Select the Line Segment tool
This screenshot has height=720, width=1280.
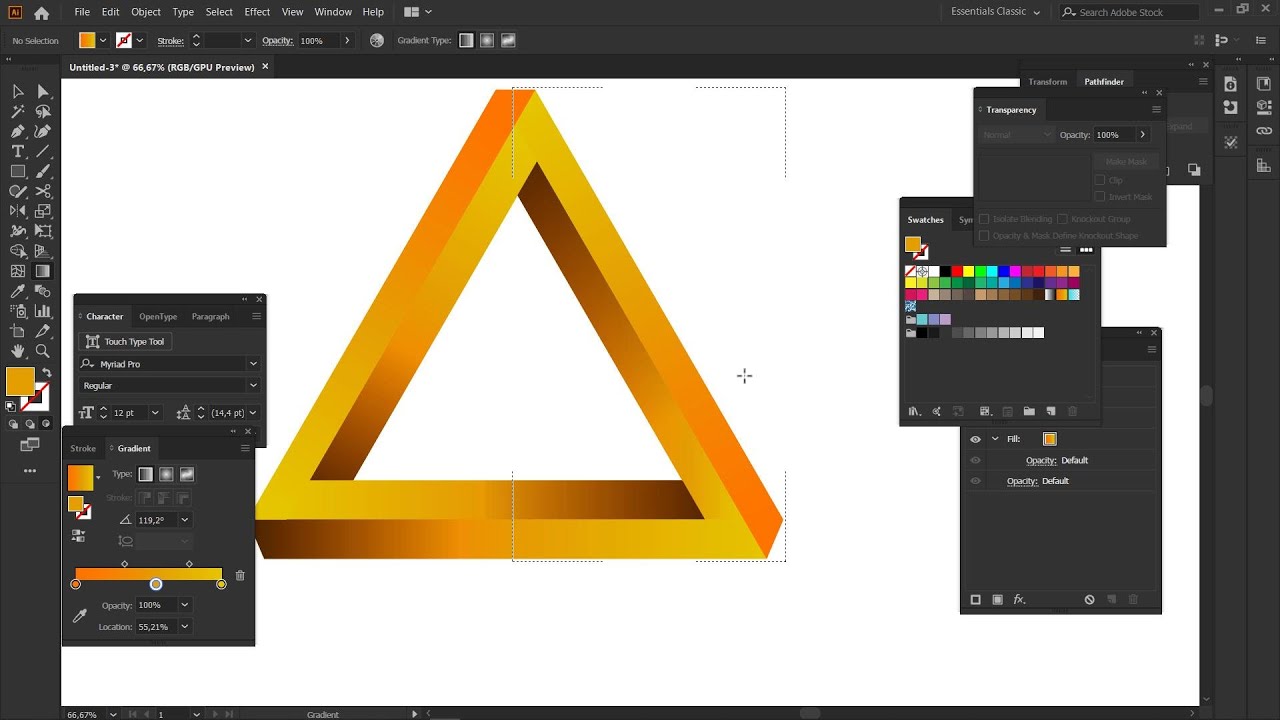(x=43, y=151)
